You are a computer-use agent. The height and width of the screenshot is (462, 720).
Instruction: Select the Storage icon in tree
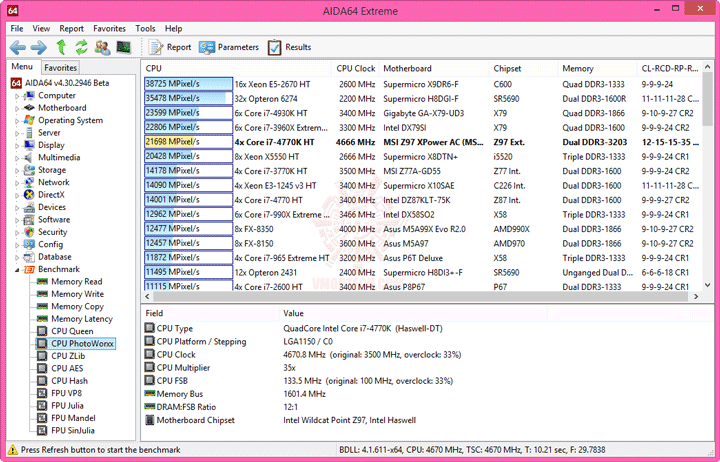[x=29, y=170]
